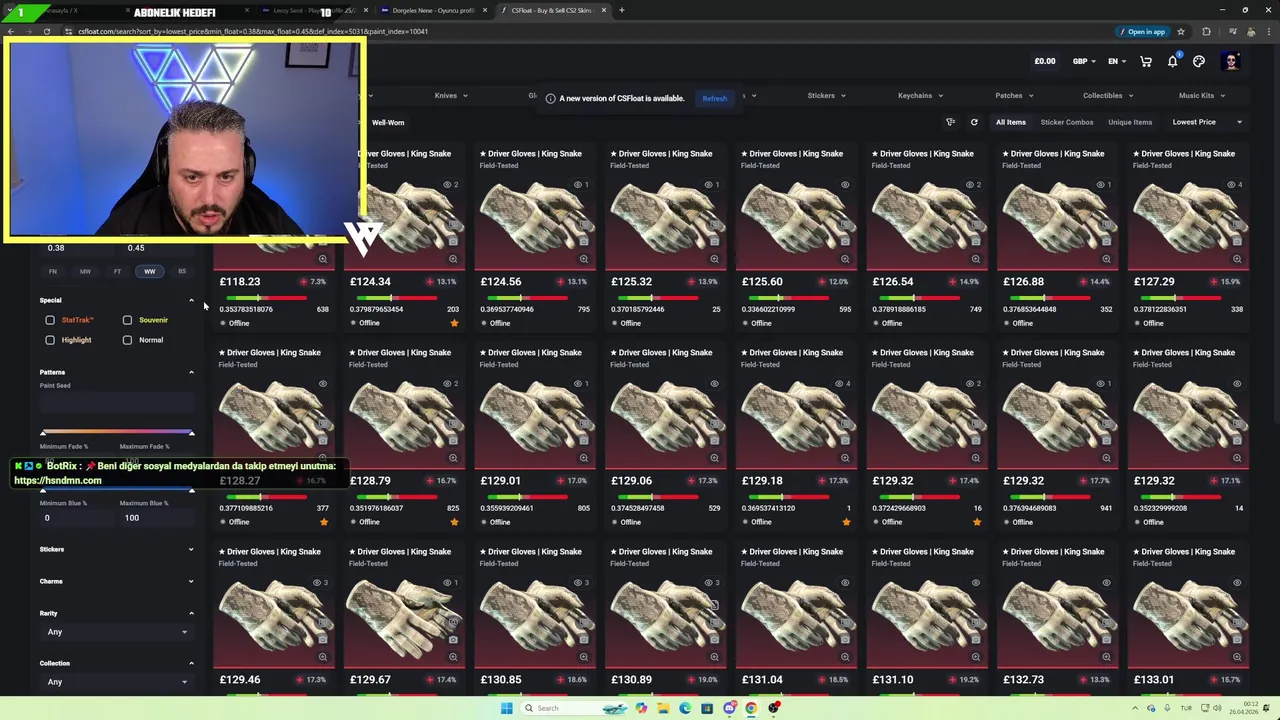Click the orange star on £124.34 listing
This screenshot has width=1280, height=720.
(454, 323)
